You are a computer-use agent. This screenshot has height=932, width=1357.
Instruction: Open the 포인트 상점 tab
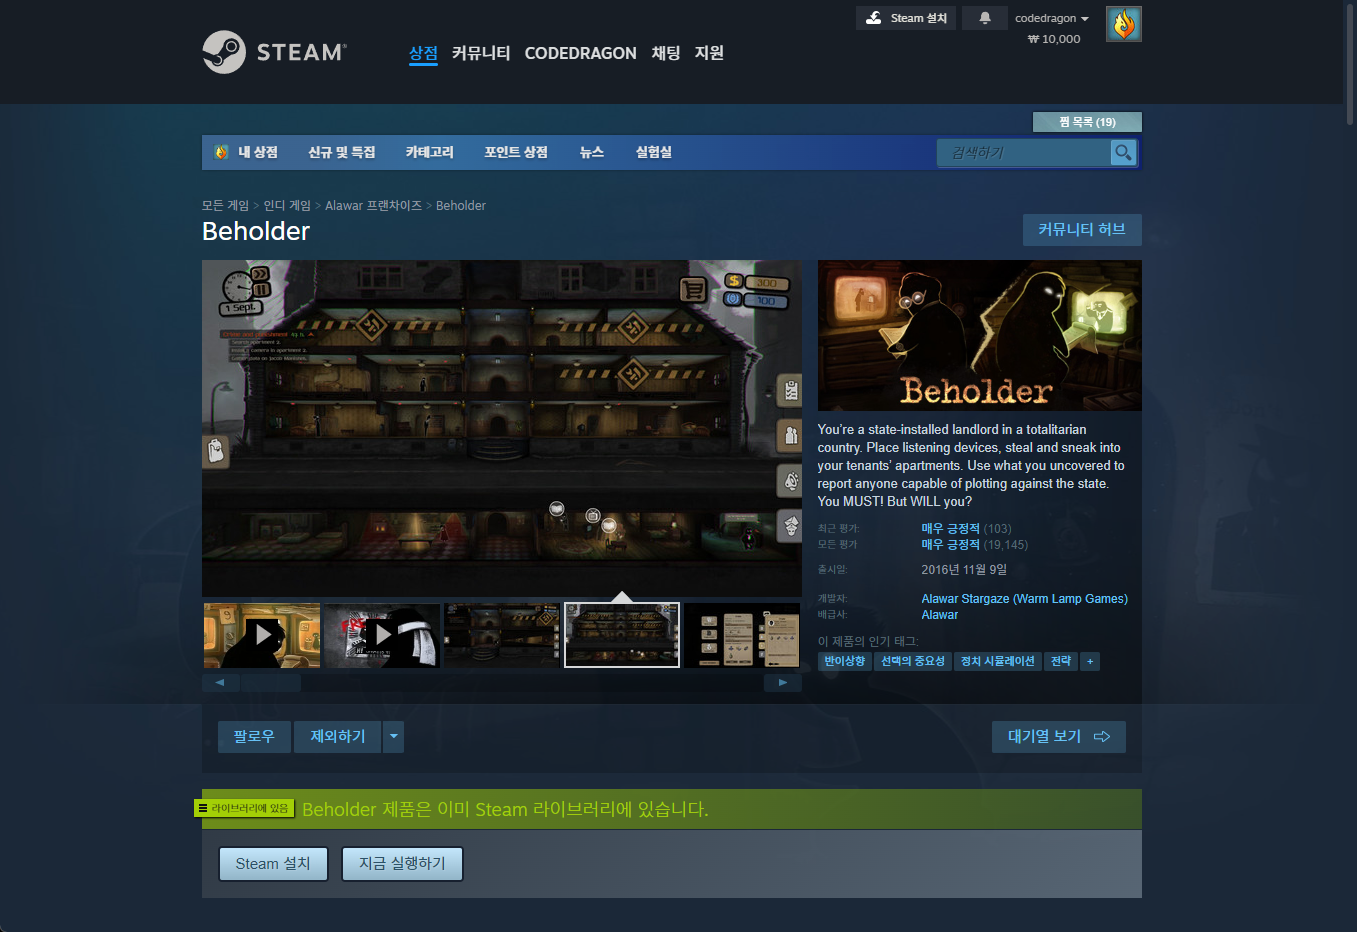pyautogui.click(x=516, y=152)
